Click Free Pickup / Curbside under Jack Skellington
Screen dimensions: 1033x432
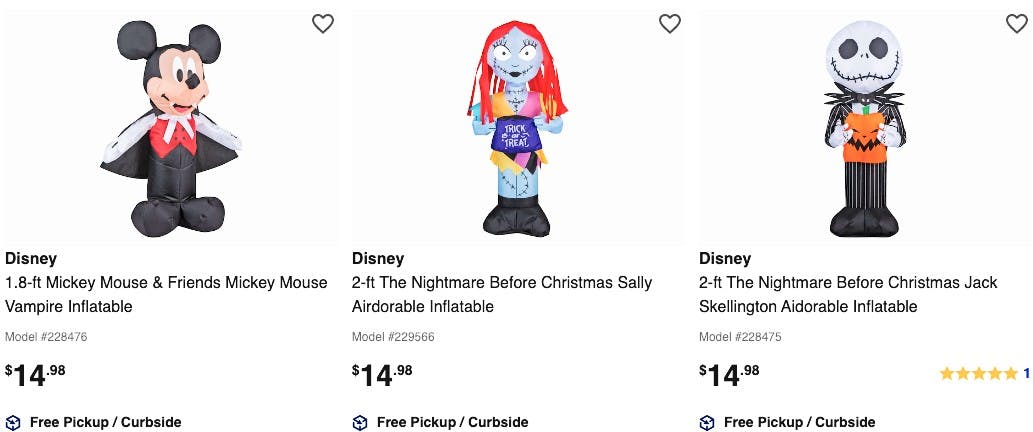pyautogui.click(x=800, y=422)
